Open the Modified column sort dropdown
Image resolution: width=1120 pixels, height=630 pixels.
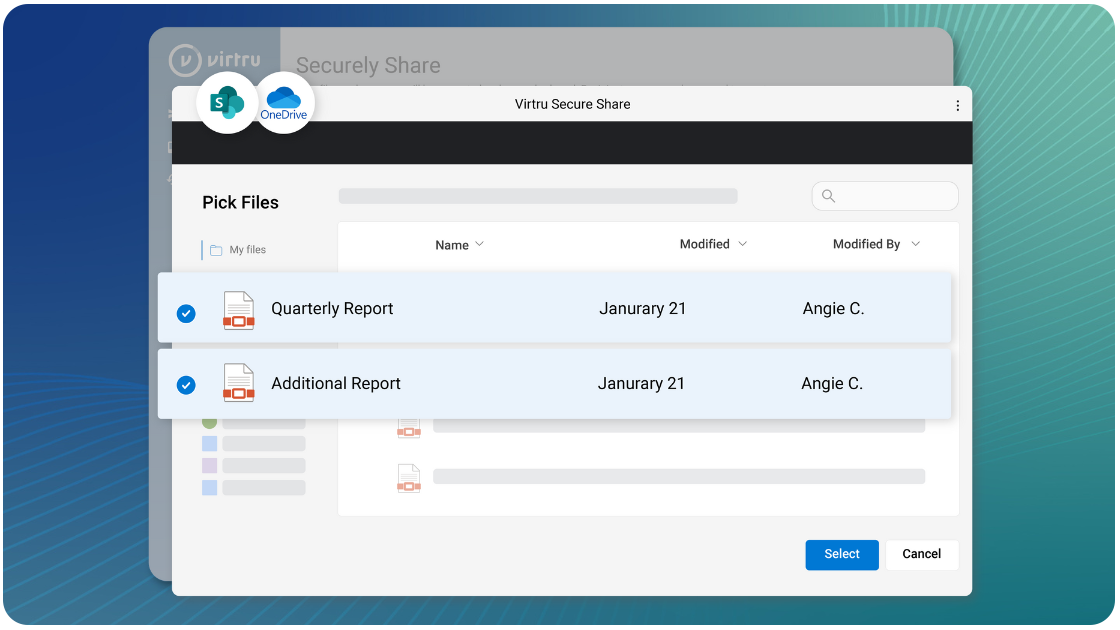pyautogui.click(x=742, y=243)
